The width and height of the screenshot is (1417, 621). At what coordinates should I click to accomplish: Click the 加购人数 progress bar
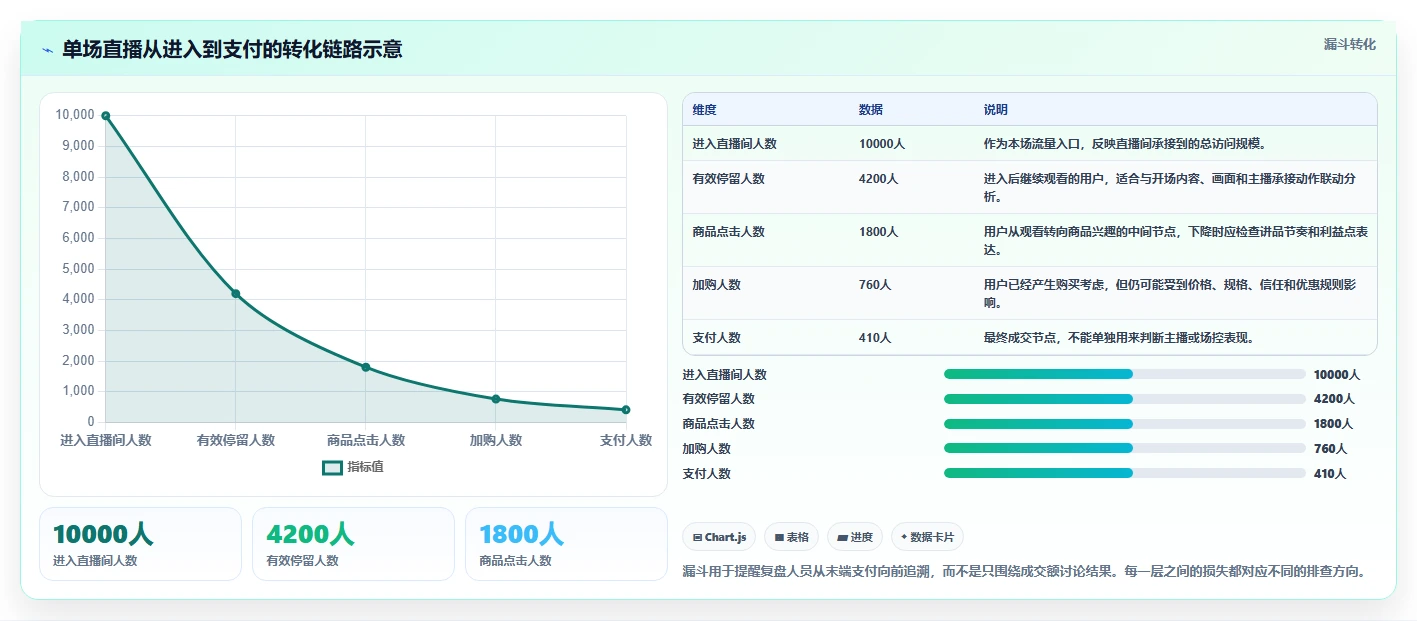coord(1125,448)
